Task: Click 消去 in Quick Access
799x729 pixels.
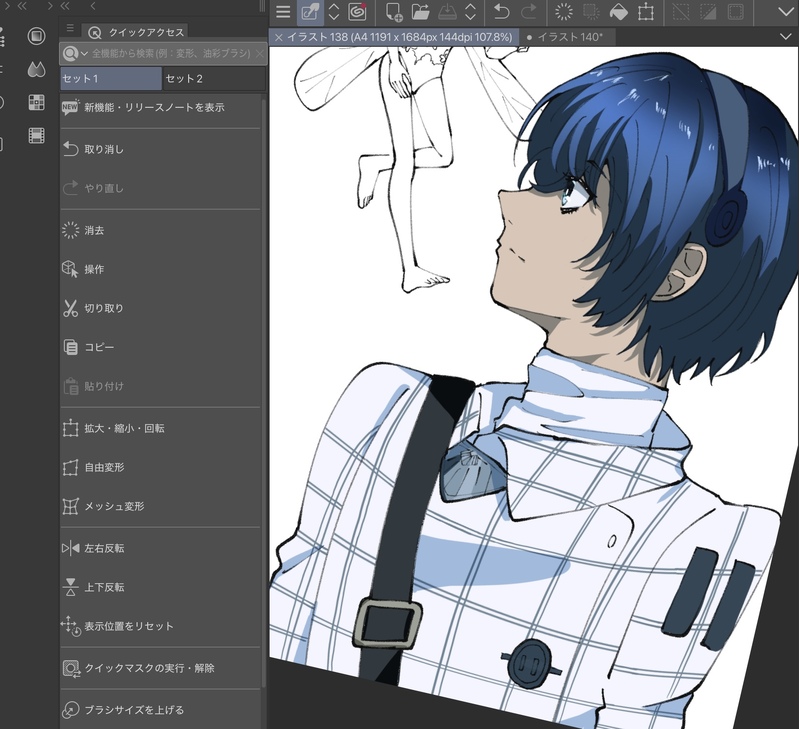Action: 160,230
